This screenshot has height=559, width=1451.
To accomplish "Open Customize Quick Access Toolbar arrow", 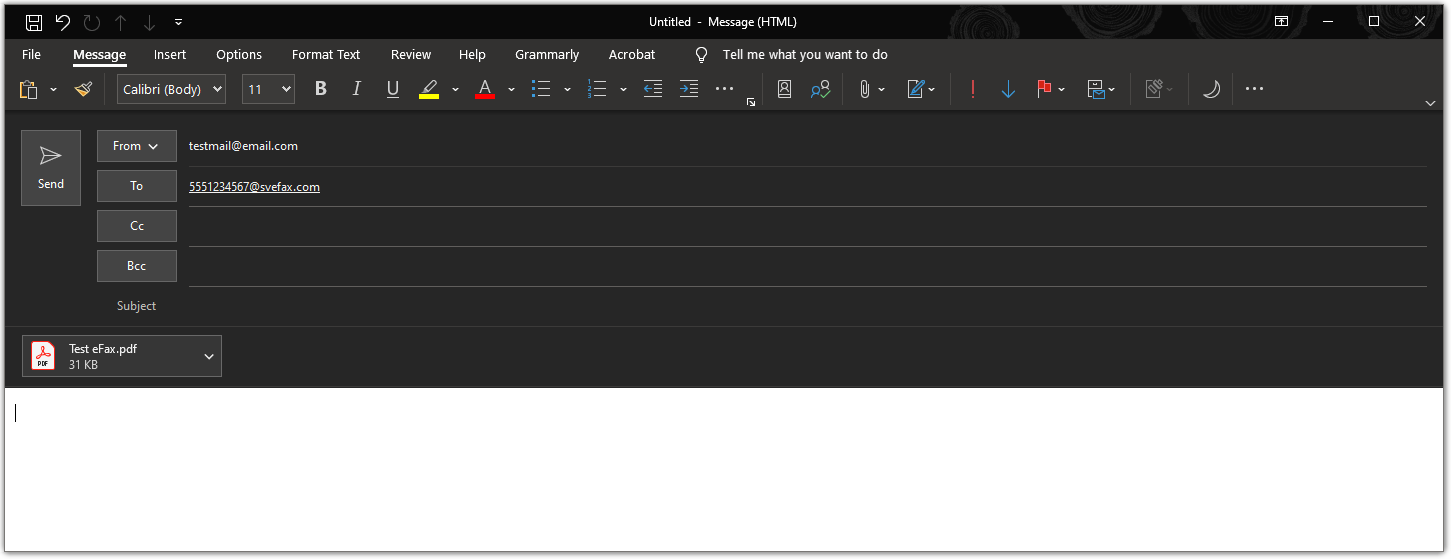I will pos(178,22).
